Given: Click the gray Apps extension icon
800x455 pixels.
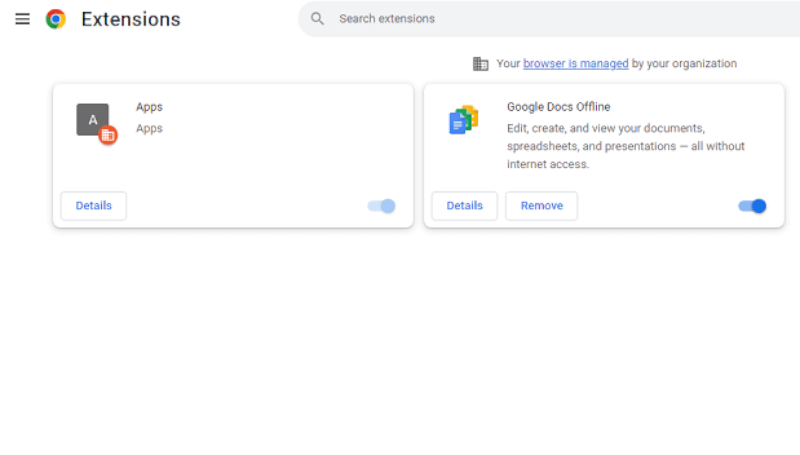Looking at the screenshot, I should click(x=92, y=119).
